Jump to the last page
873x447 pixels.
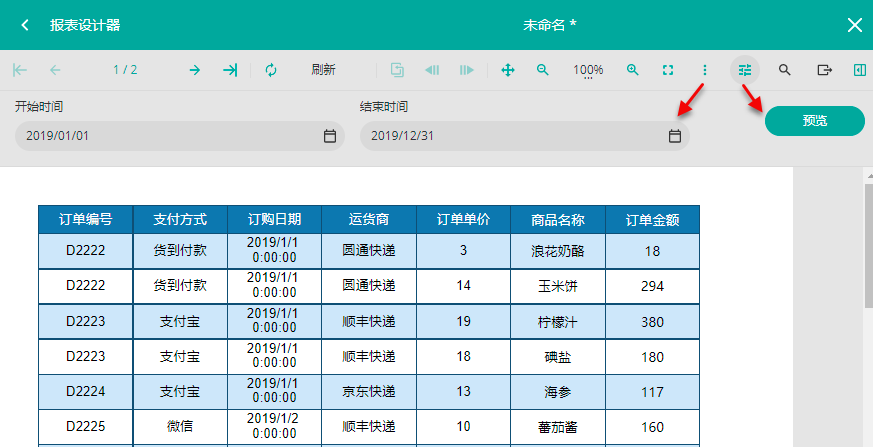pos(230,70)
